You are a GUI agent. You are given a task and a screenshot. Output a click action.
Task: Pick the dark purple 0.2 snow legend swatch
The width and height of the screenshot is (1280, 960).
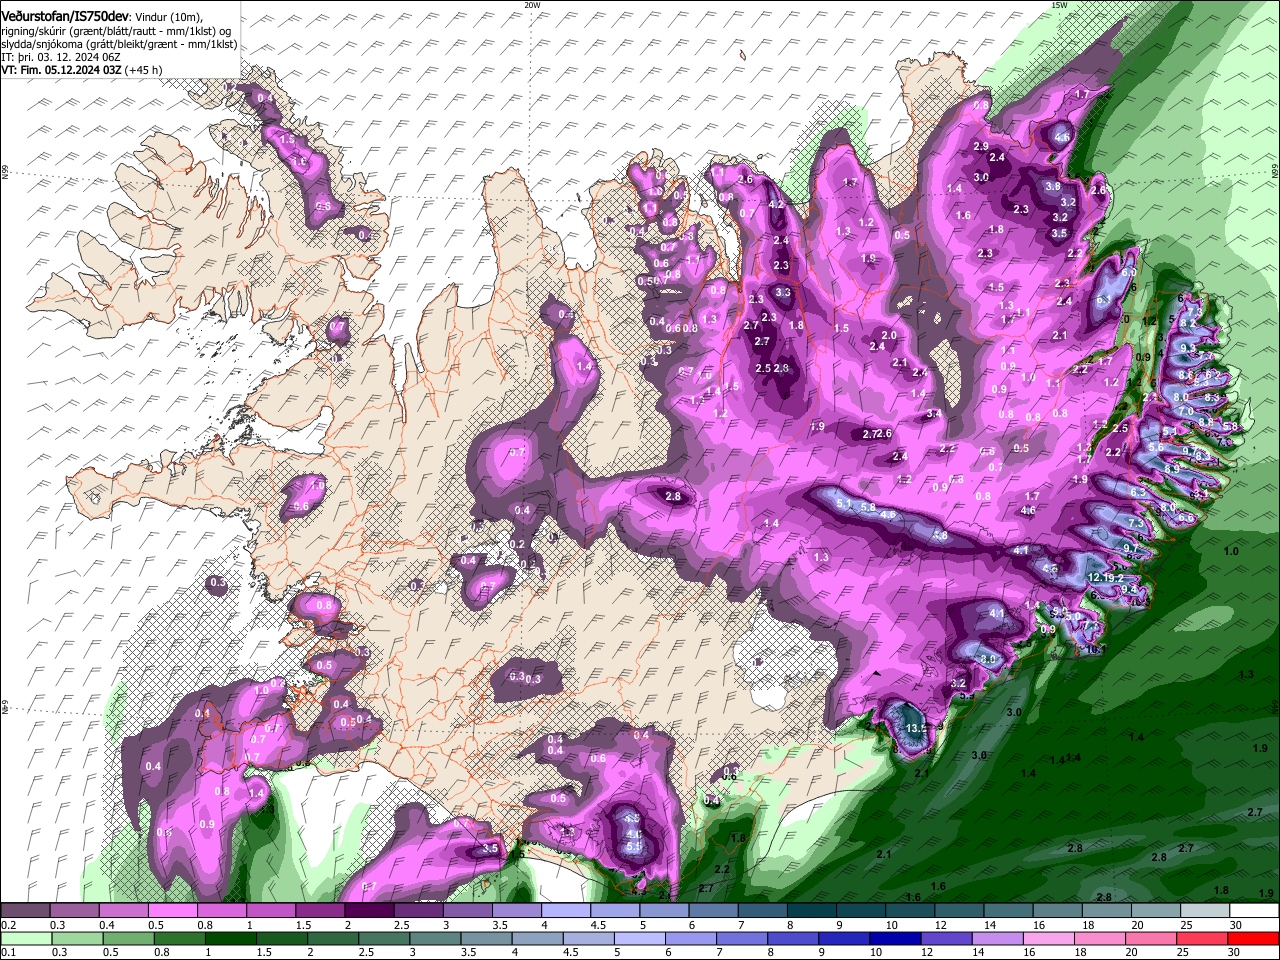tap(25, 911)
